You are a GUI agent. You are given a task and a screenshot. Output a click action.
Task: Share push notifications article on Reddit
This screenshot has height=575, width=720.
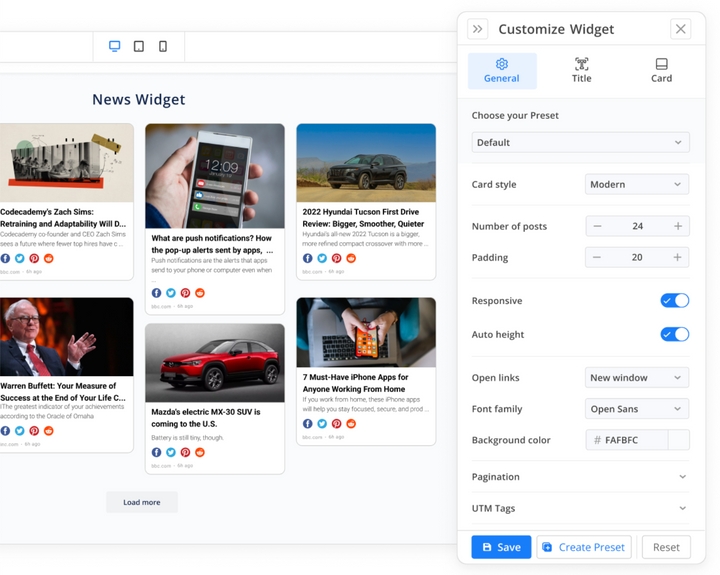point(200,293)
